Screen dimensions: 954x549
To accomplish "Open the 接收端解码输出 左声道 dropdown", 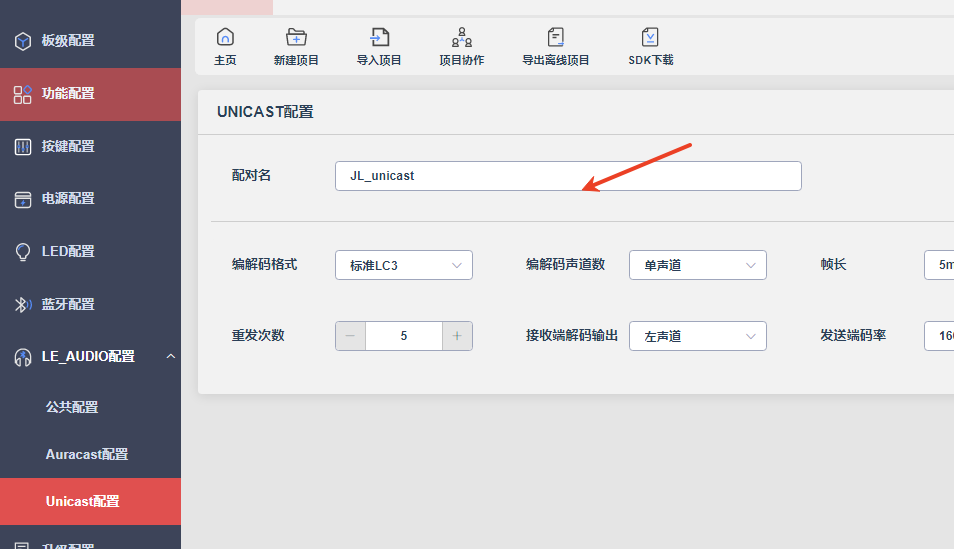I will [x=698, y=336].
